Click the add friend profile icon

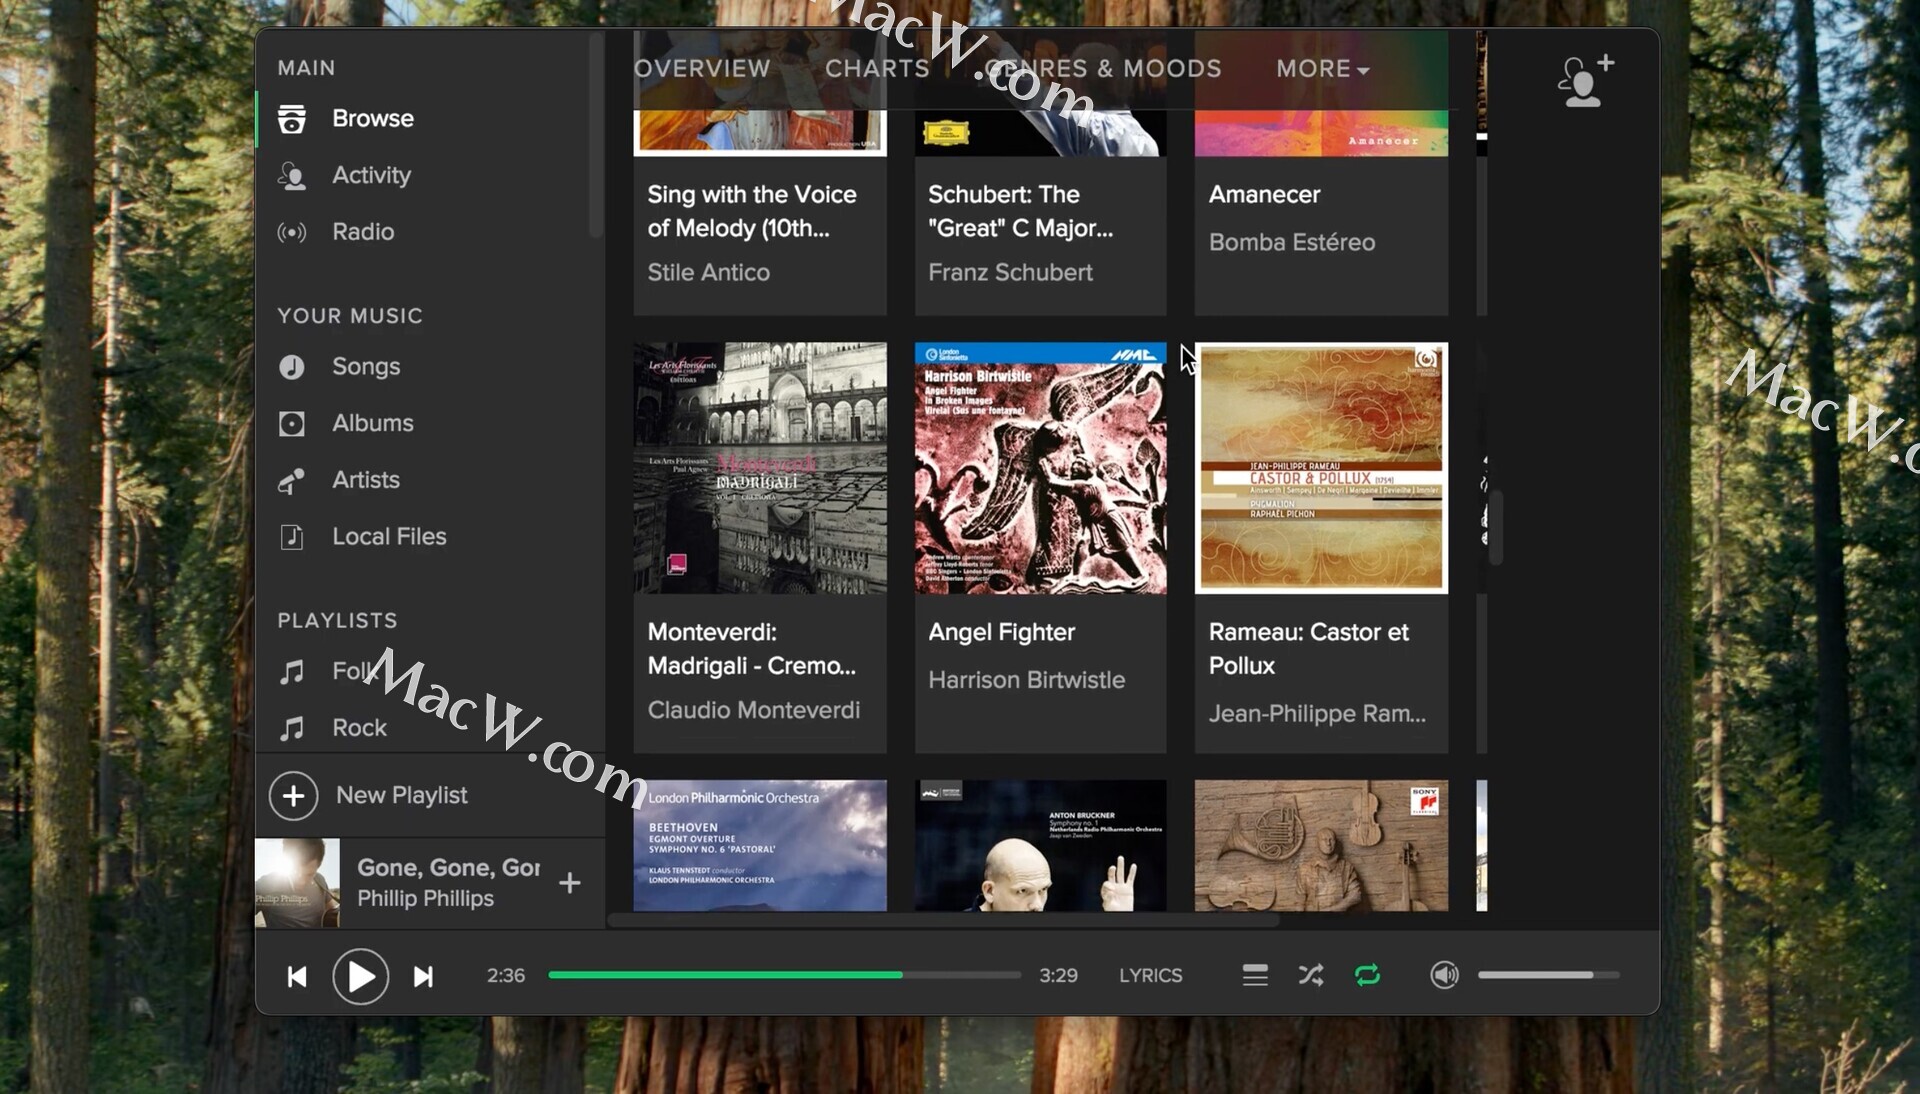[1585, 80]
